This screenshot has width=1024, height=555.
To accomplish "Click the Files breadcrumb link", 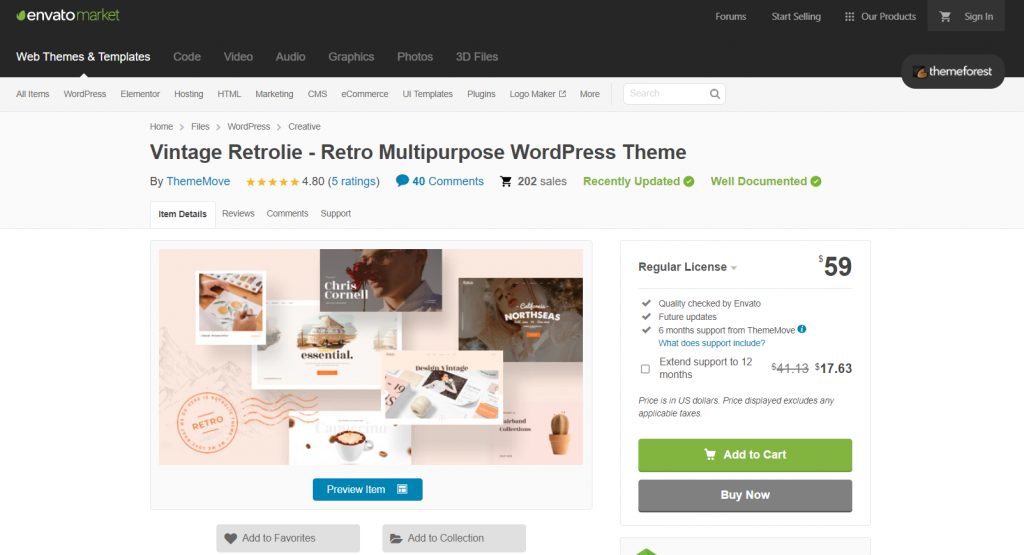I will click(x=200, y=127).
